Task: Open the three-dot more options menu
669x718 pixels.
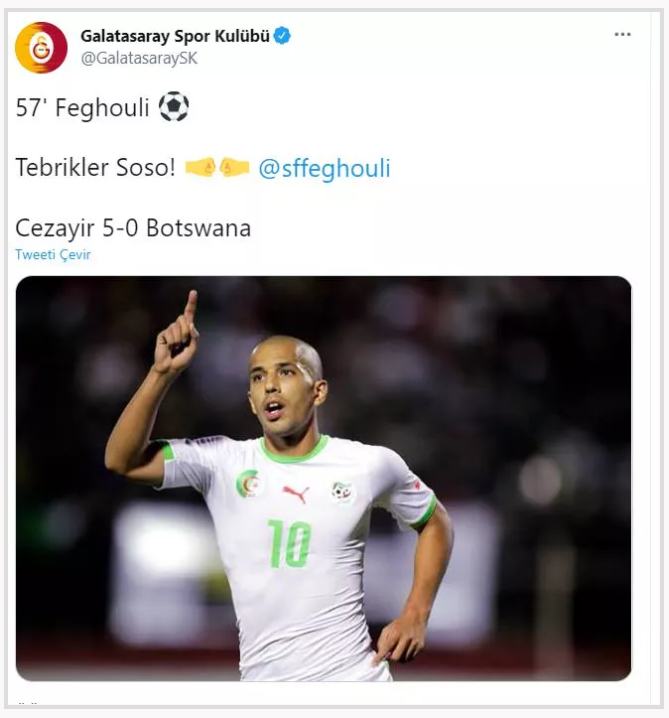Action: point(622,35)
